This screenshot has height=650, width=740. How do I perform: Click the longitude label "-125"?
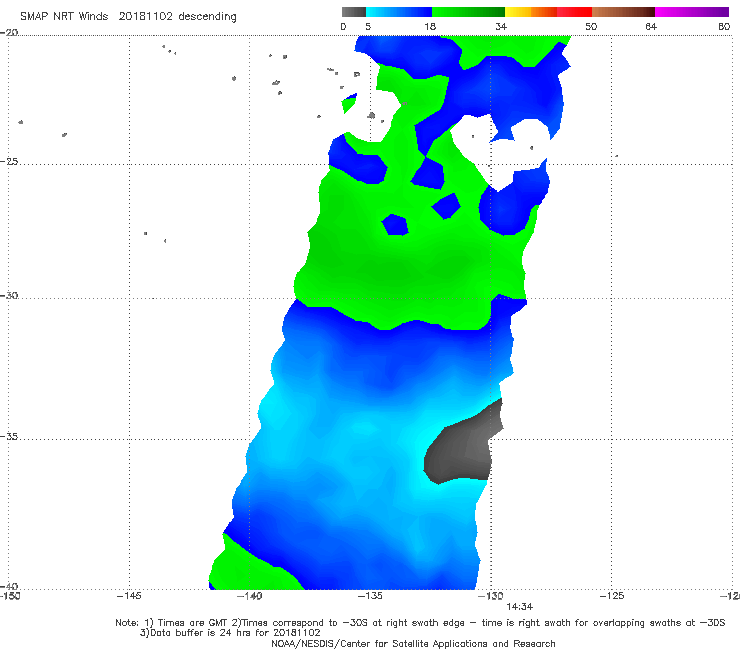tap(612, 596)
